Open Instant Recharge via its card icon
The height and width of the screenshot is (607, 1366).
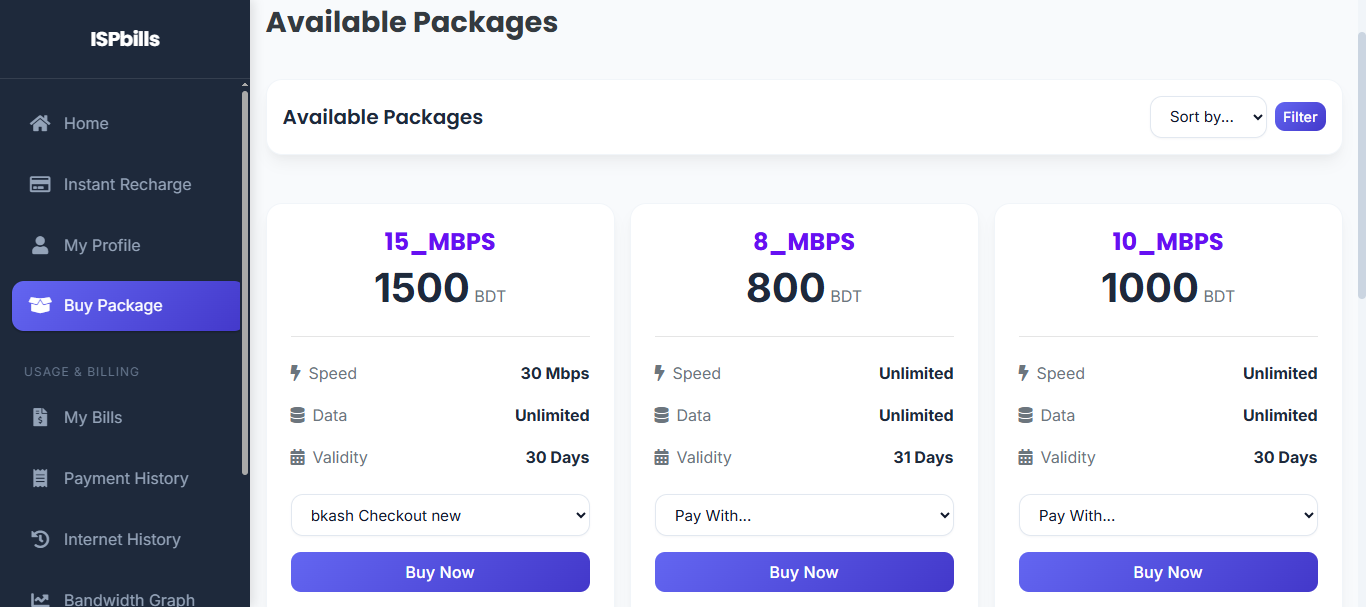click(x=39, y=184)
